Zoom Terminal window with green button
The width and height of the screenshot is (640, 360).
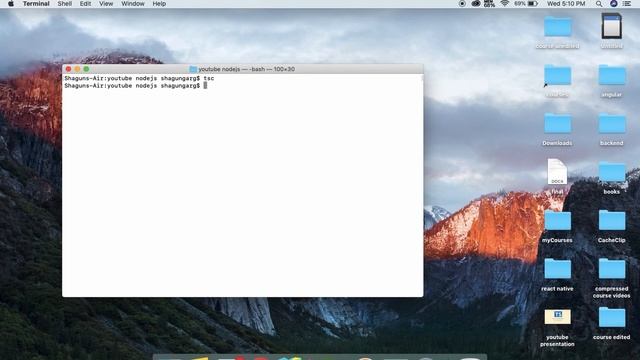[x=87, y=69]
